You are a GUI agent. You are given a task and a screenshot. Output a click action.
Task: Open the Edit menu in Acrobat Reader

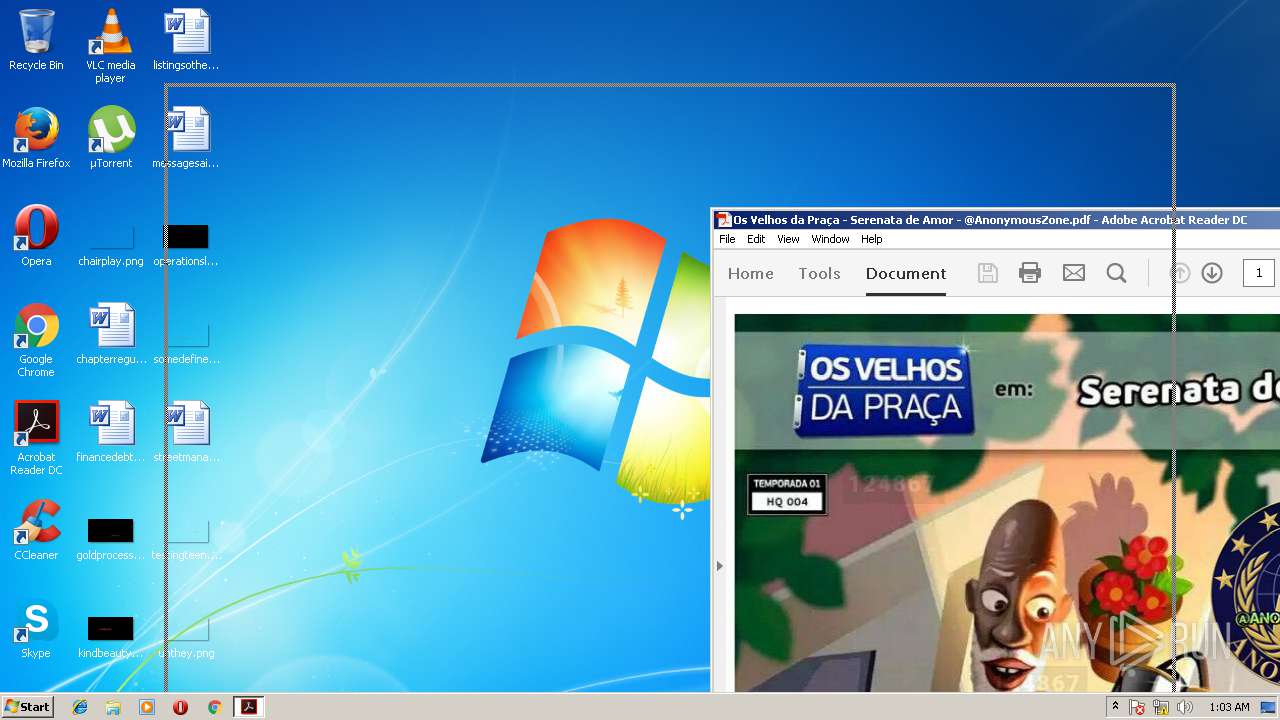756,239
